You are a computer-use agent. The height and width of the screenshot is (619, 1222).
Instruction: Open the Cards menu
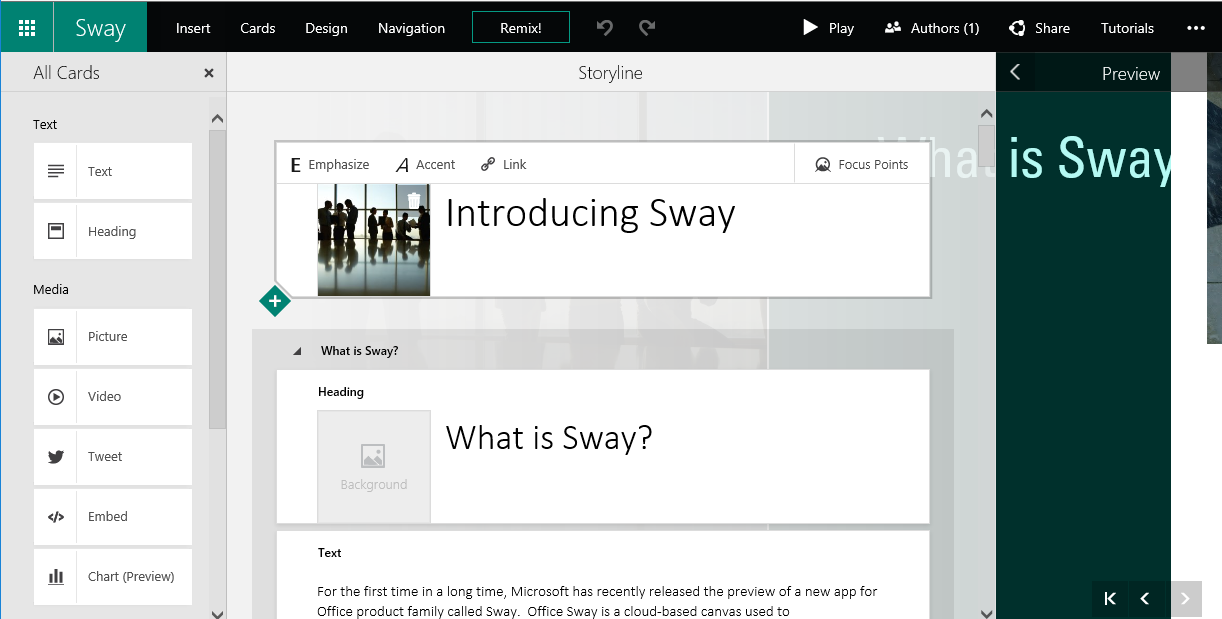point(258,28)
